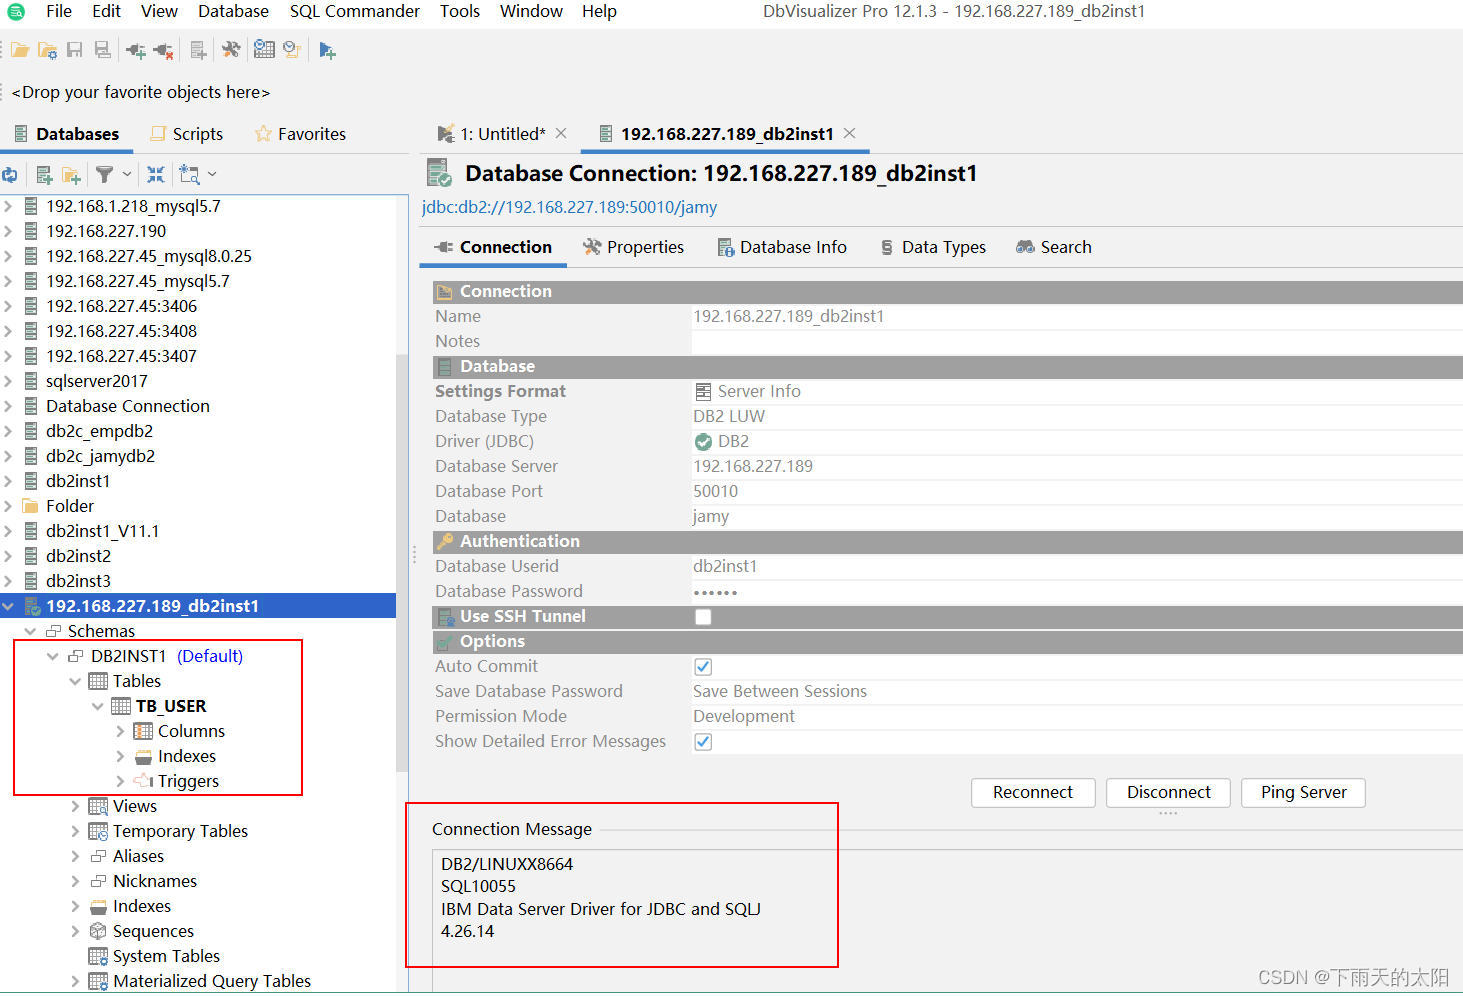This screenshot has width=1463, height=996.
Task: Expand the sqlserver2017 connection node
Action: tap(8, 381)
